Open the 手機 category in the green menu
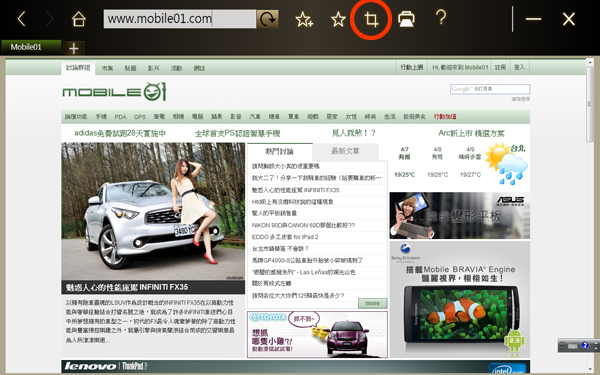This screenshot has width=600, height=375. [x=101, y=116]
